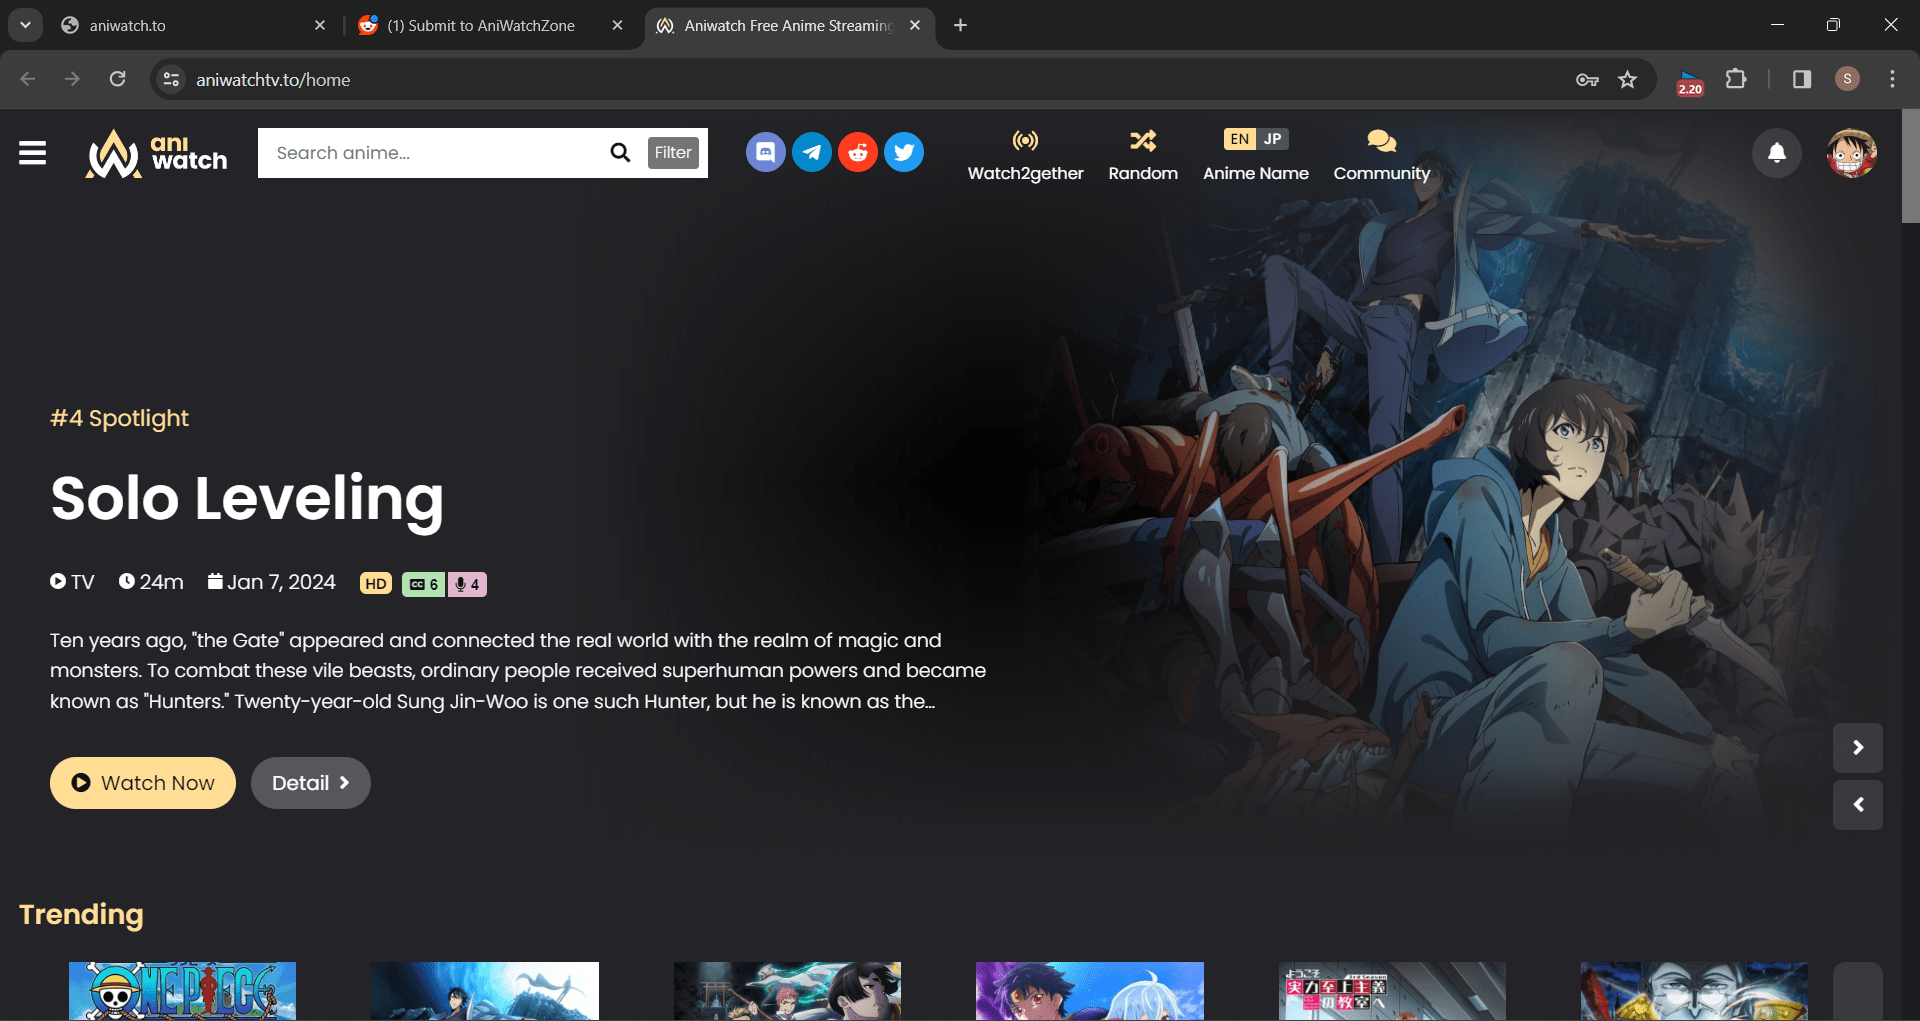Click the subtitle count badge 6
This screenshot has width=1920, height=1021.
pos(423,584)
